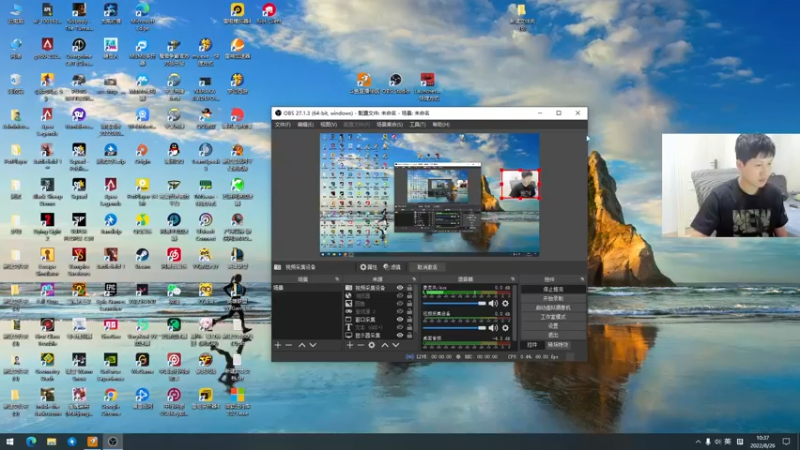Open OBS Studio desktop shortcut icon
The width and height of the screenshot is (800, 450).
click(395, 84)
